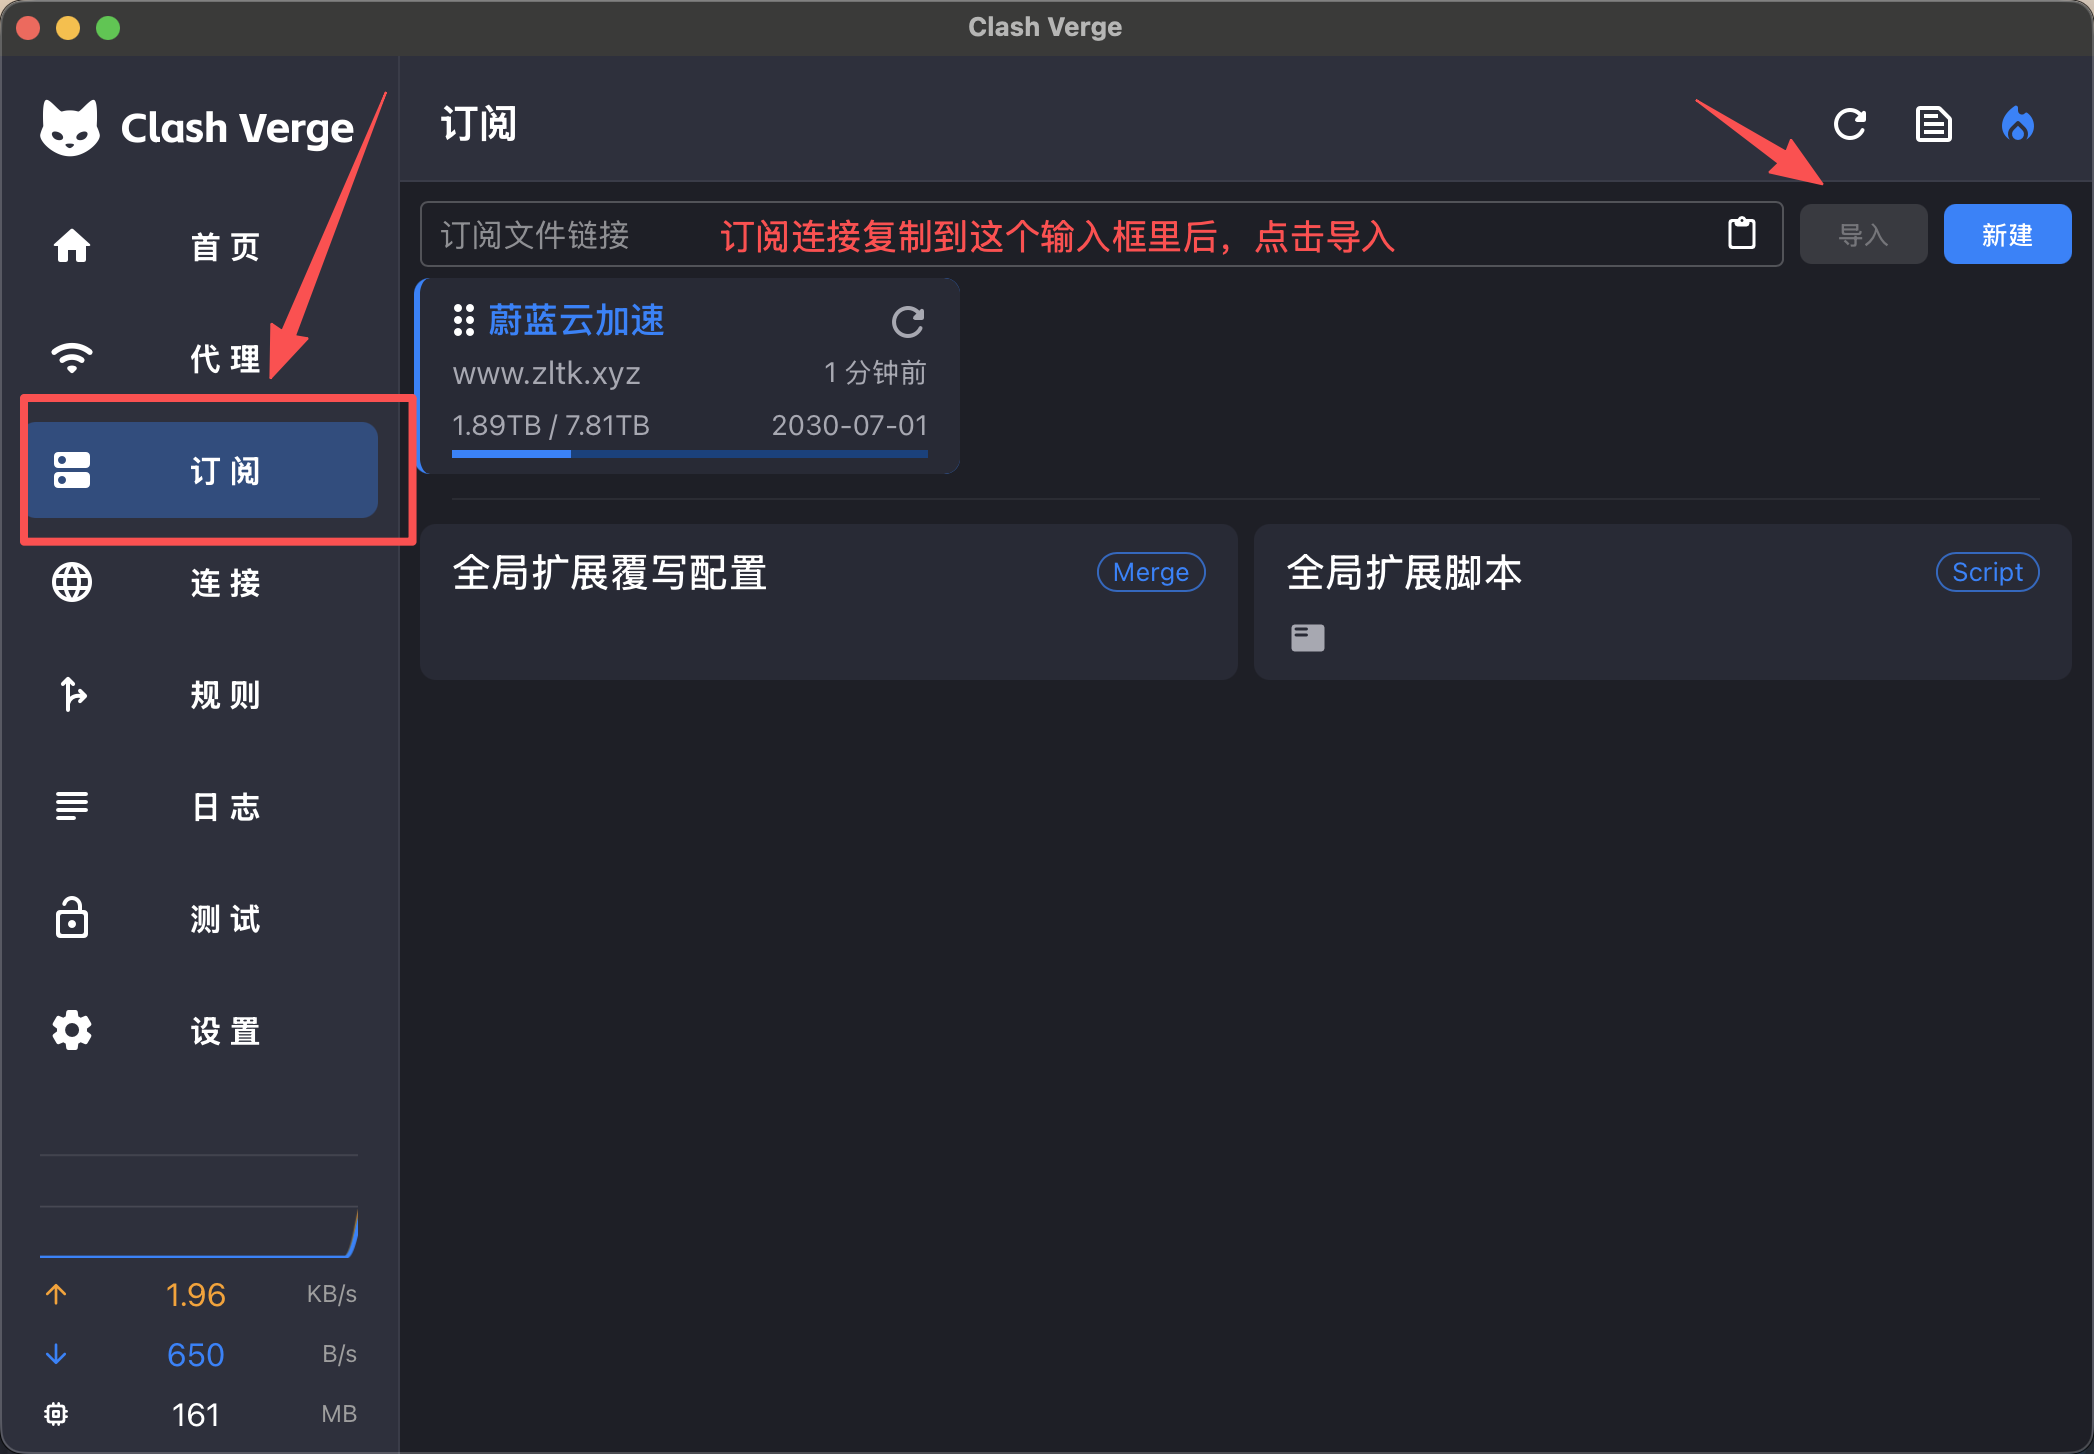This screenshot has height=1454, width=2094.
Task: Open the 首页 home page
Action: click(x=200, y=246)
